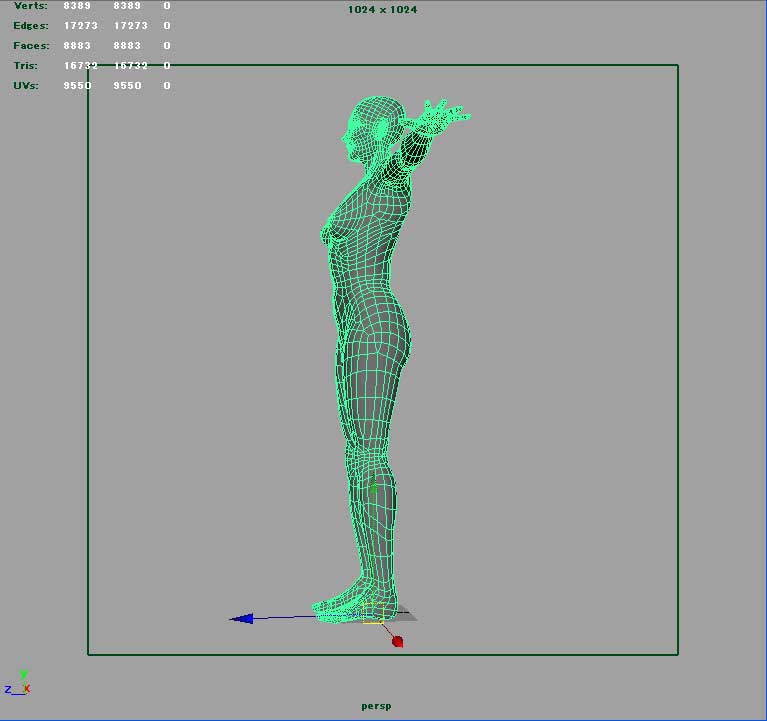
Task: Click the 1024 x 1024 resolution label
Action: coord(382,10)
